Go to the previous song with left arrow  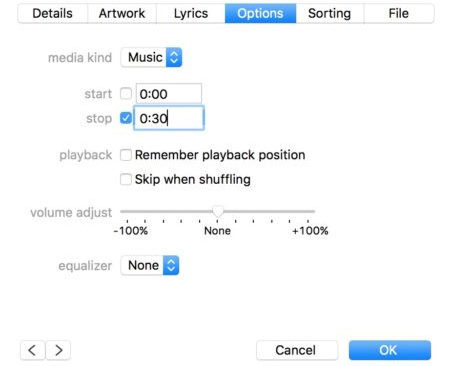click(x=32, y=350)
